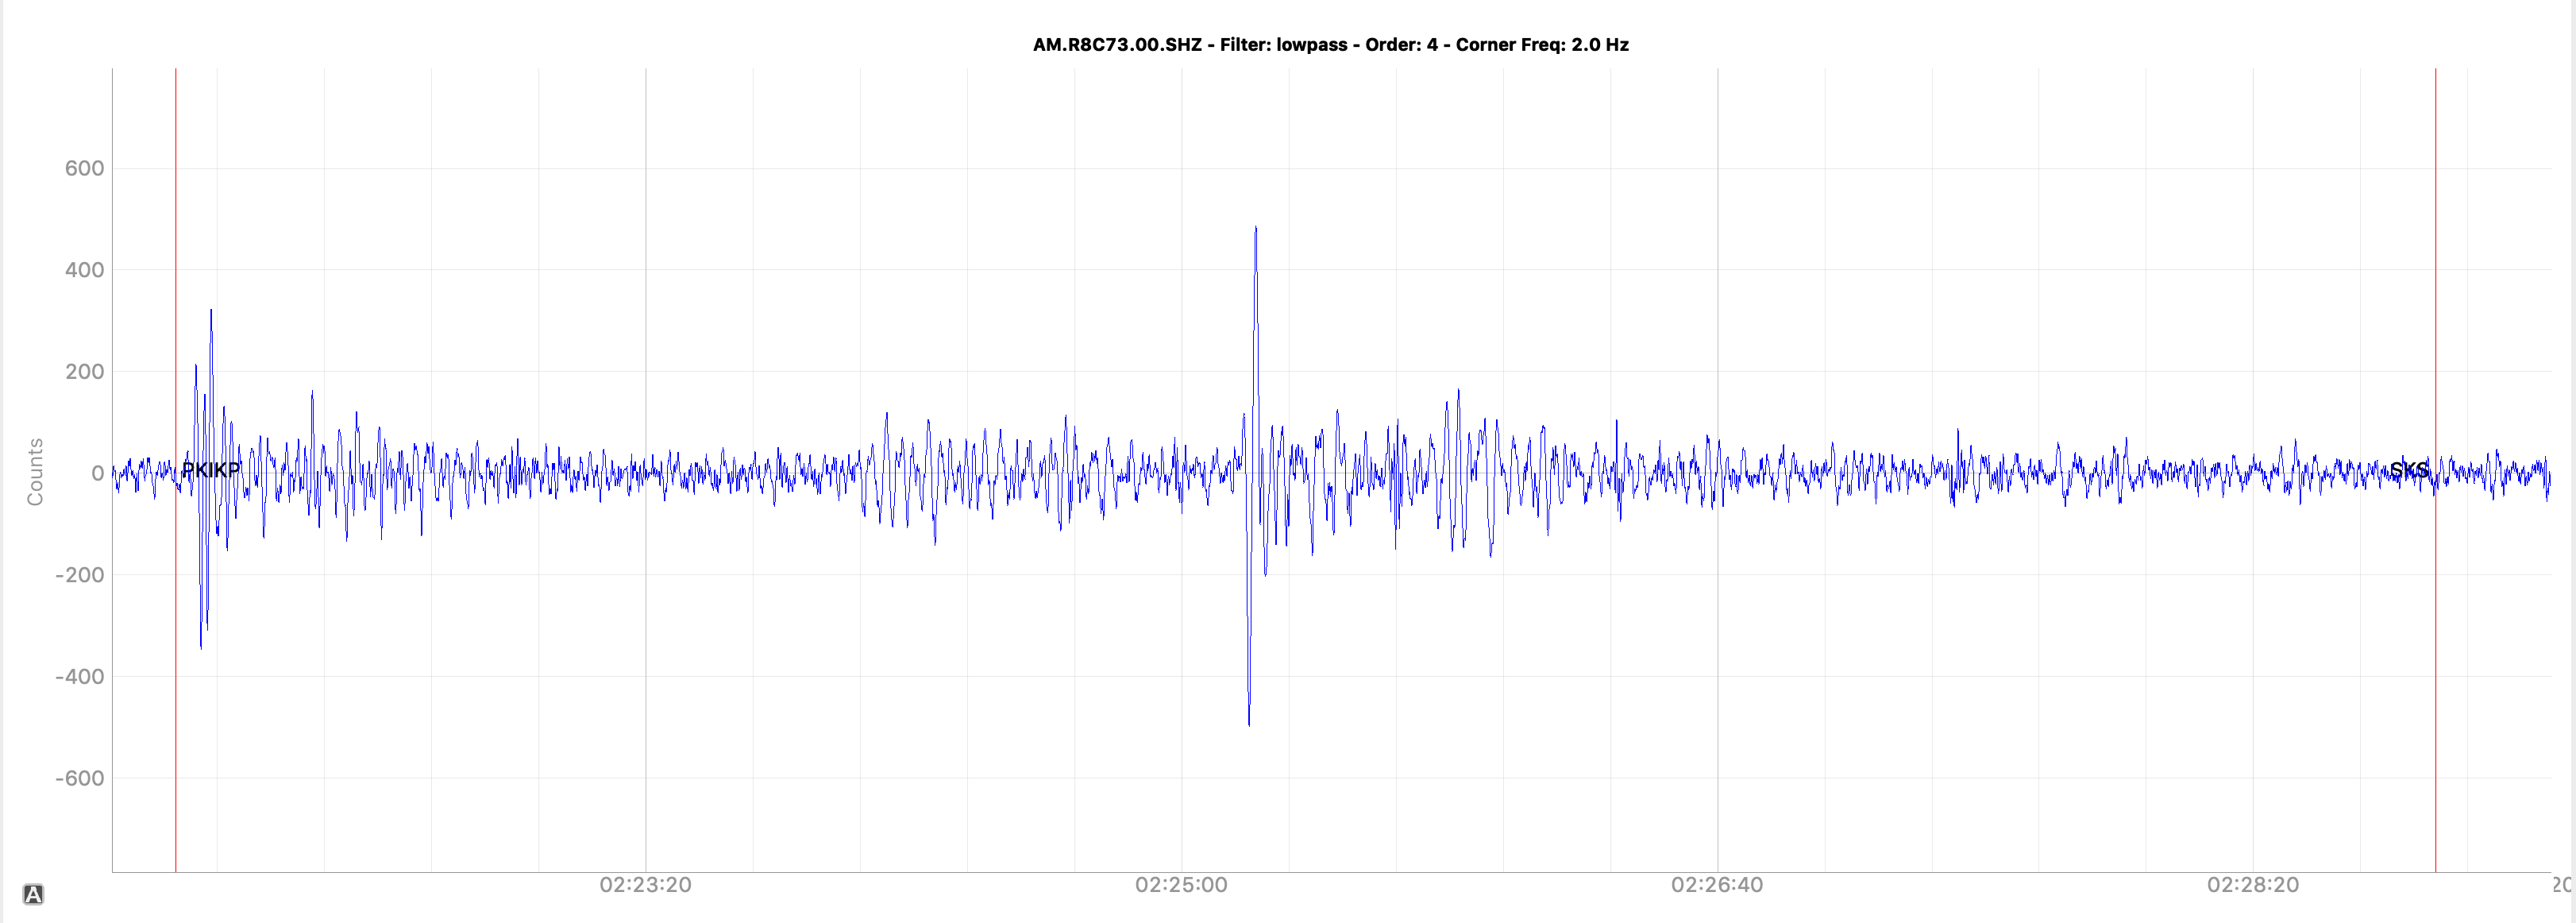Click the deepest negative waveform trough below -400
The width and height of the screenshot is (2576, 923).
pos(1249,724)
